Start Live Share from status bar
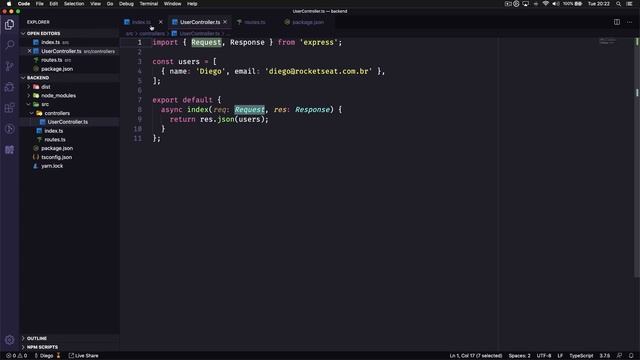Image resolution: width=640 pixels, height=360 pixels. click(x=83, y=356)
